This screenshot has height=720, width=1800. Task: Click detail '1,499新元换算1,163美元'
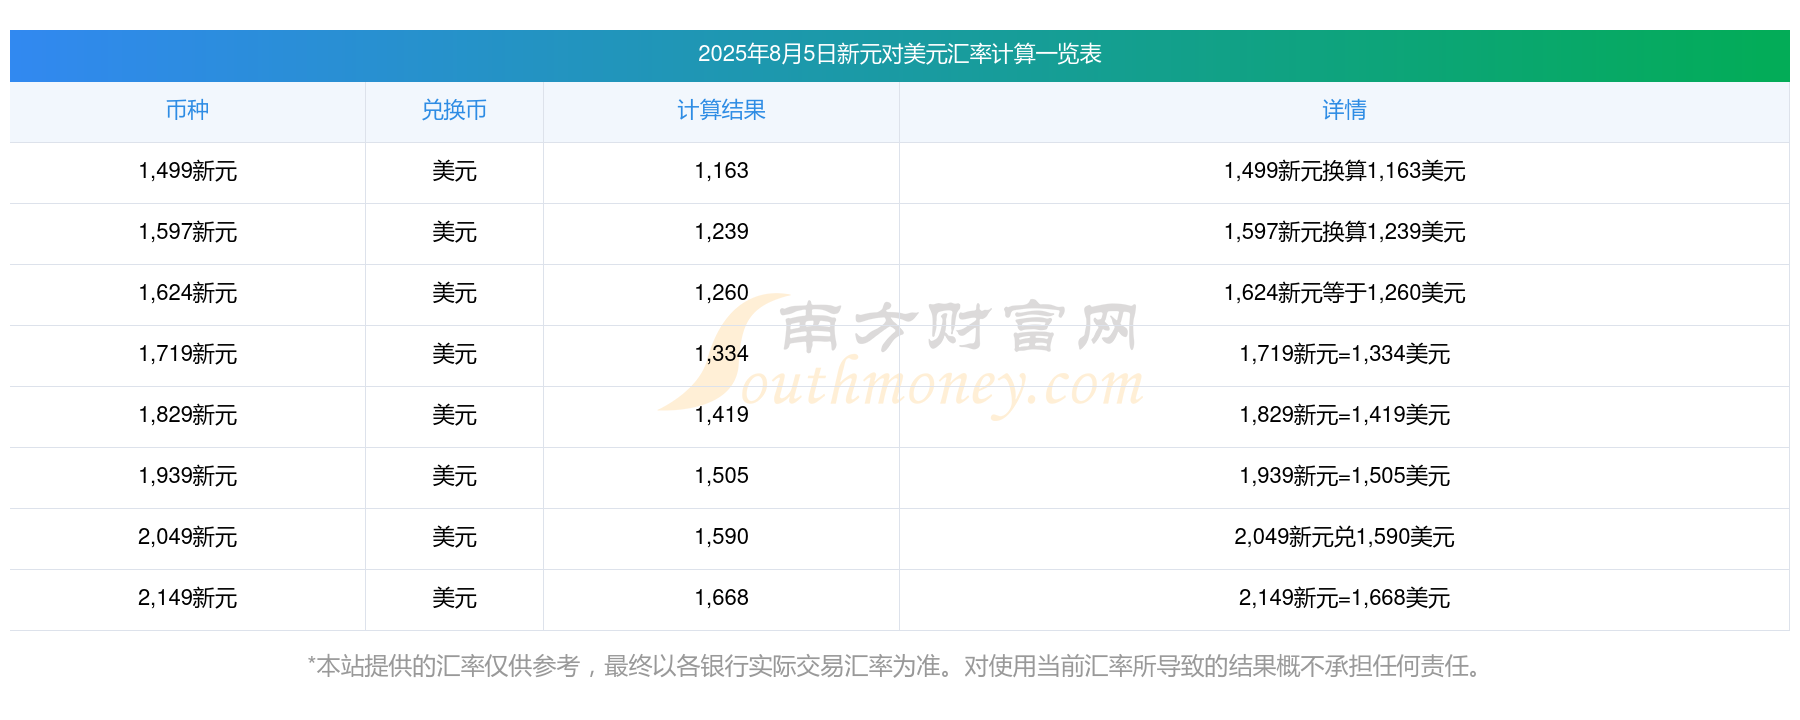point(1344,172)
